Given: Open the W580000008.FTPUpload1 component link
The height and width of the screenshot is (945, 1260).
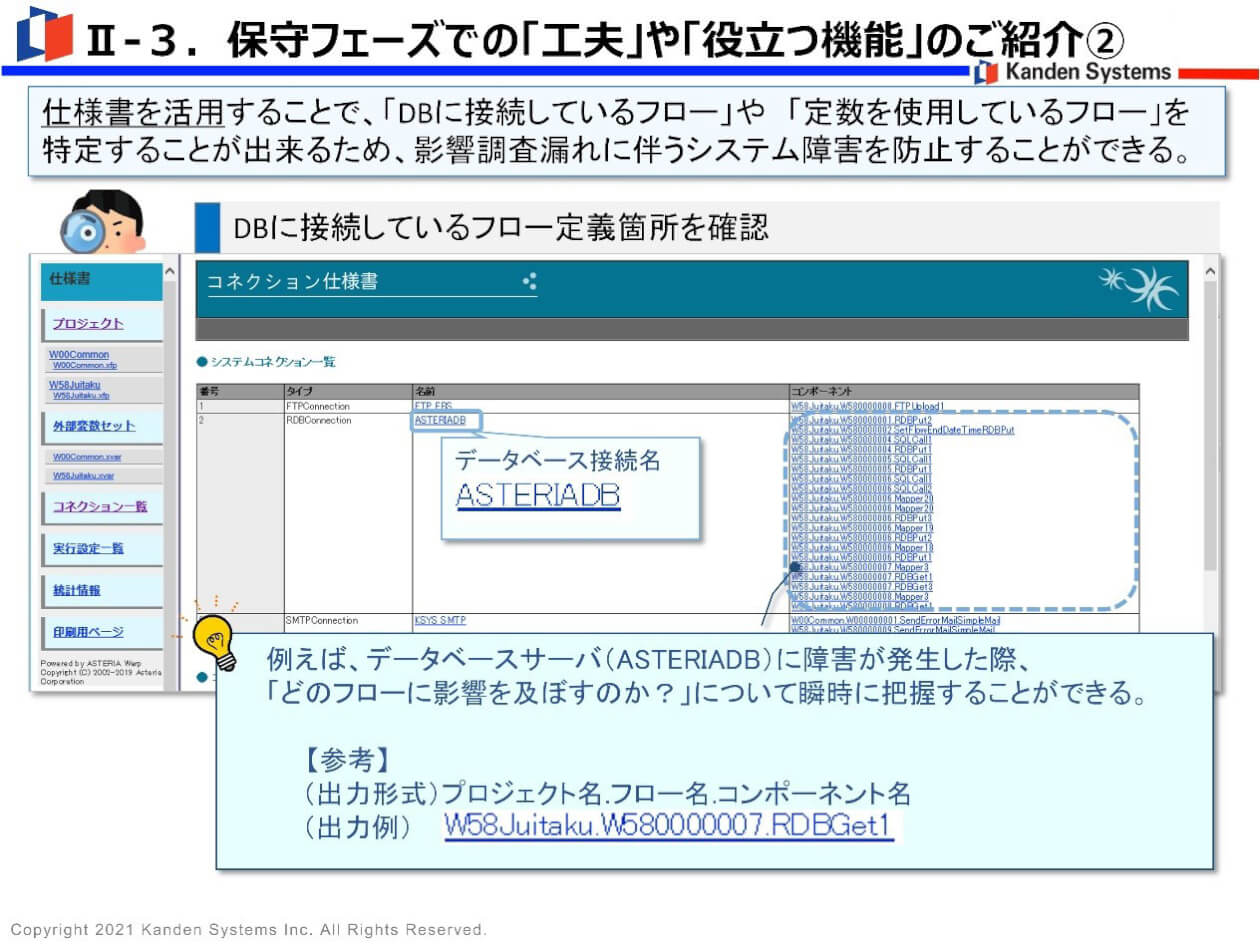Looking at the screenshot, I should pos(867,407).
